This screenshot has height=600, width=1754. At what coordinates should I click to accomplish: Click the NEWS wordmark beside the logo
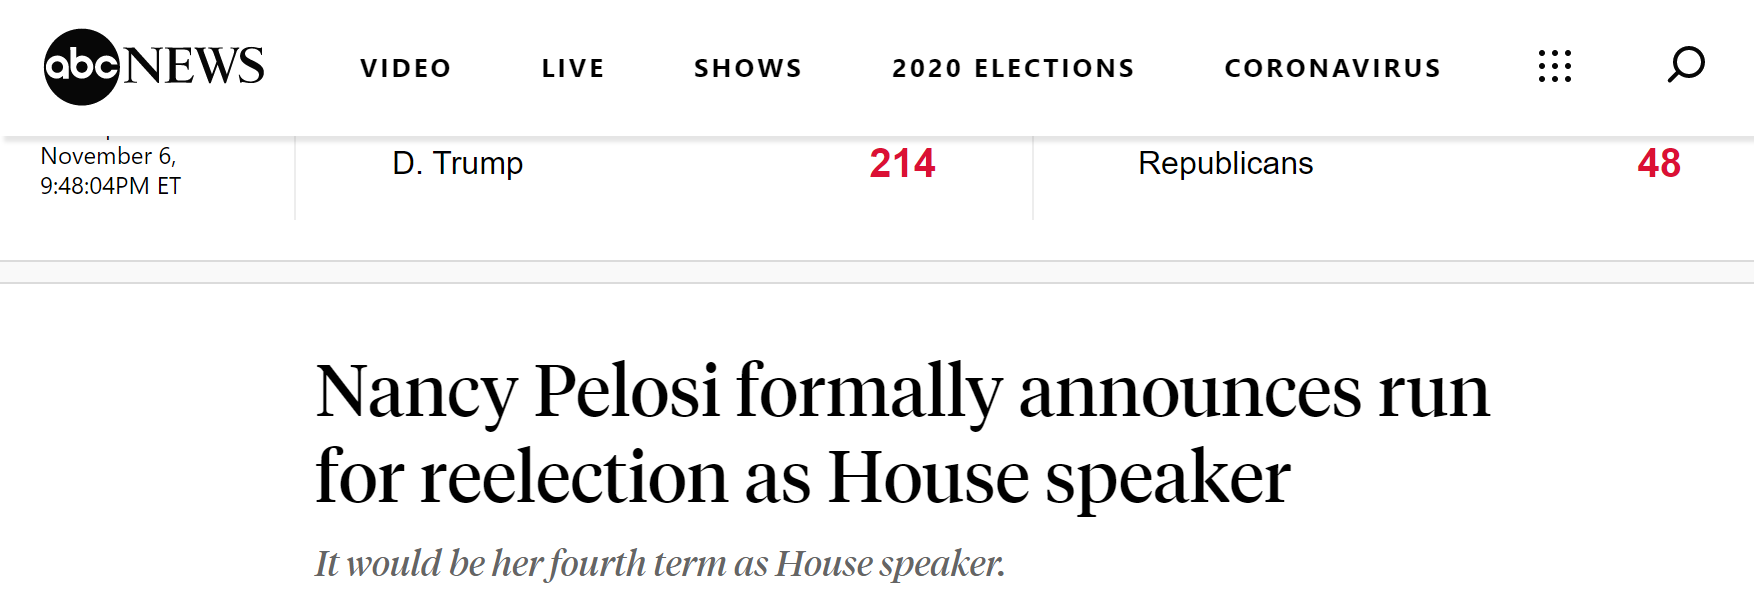pos(195,67)
